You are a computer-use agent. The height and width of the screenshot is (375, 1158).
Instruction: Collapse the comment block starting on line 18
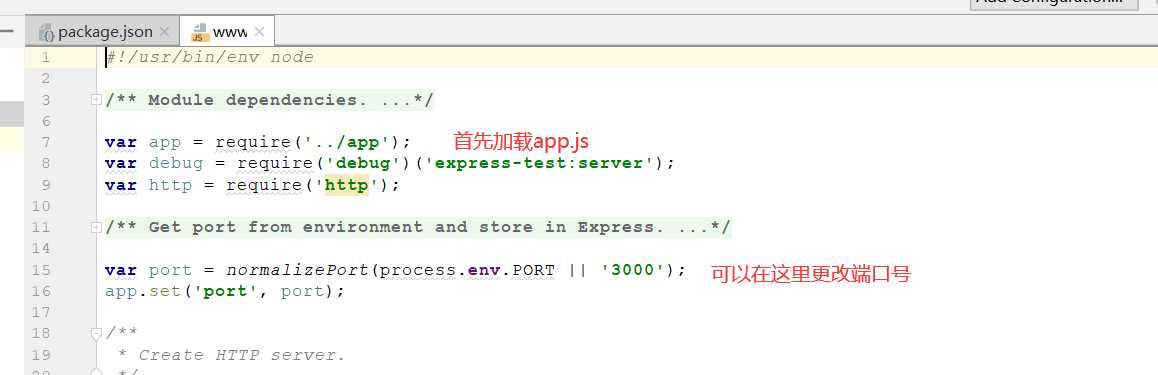(x=96, y=334)
